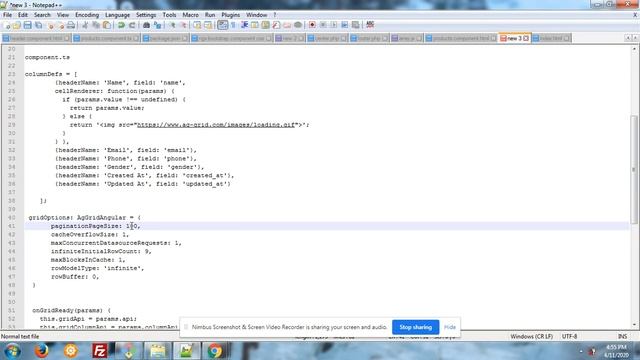Open the Plugins menu
This screenshot has height=360, width=640.
point(231,15)
